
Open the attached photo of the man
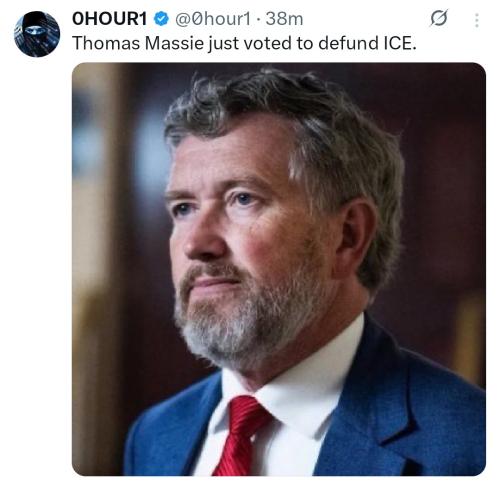click(x=279, y=269)
